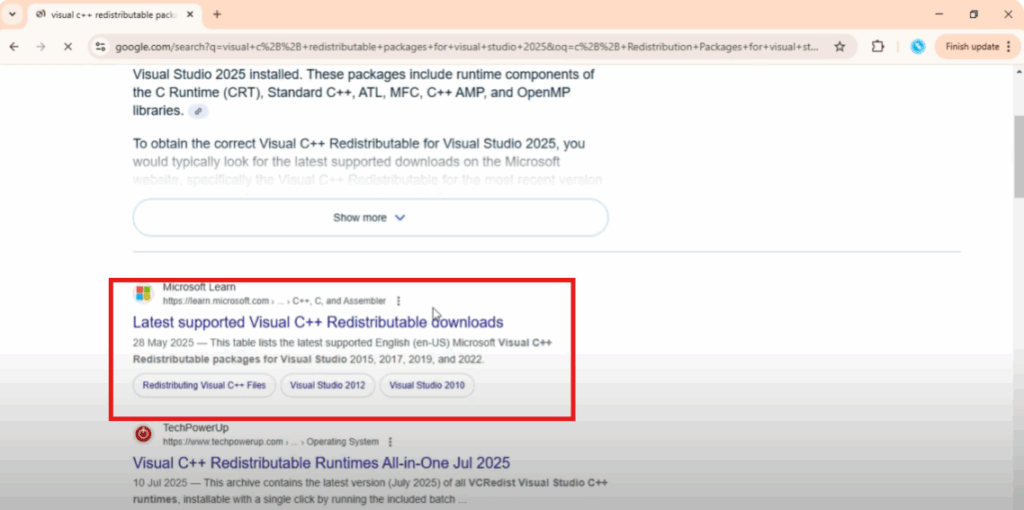Screen dimensions: 1024x510
Task: Stop loading the current page
Action: pos(67,46)
